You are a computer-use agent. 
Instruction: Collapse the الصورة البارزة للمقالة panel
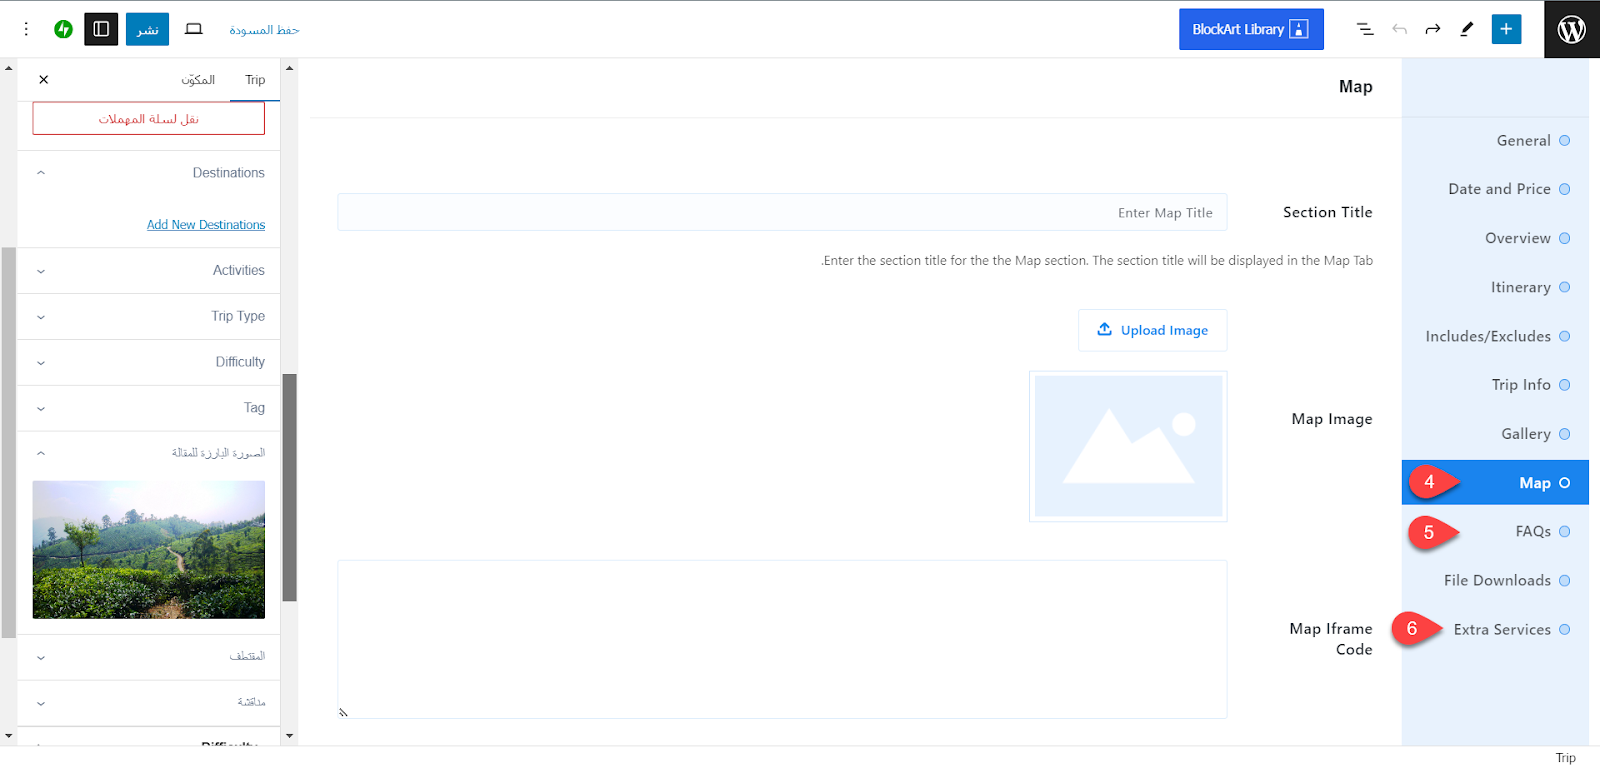[149, 453]
